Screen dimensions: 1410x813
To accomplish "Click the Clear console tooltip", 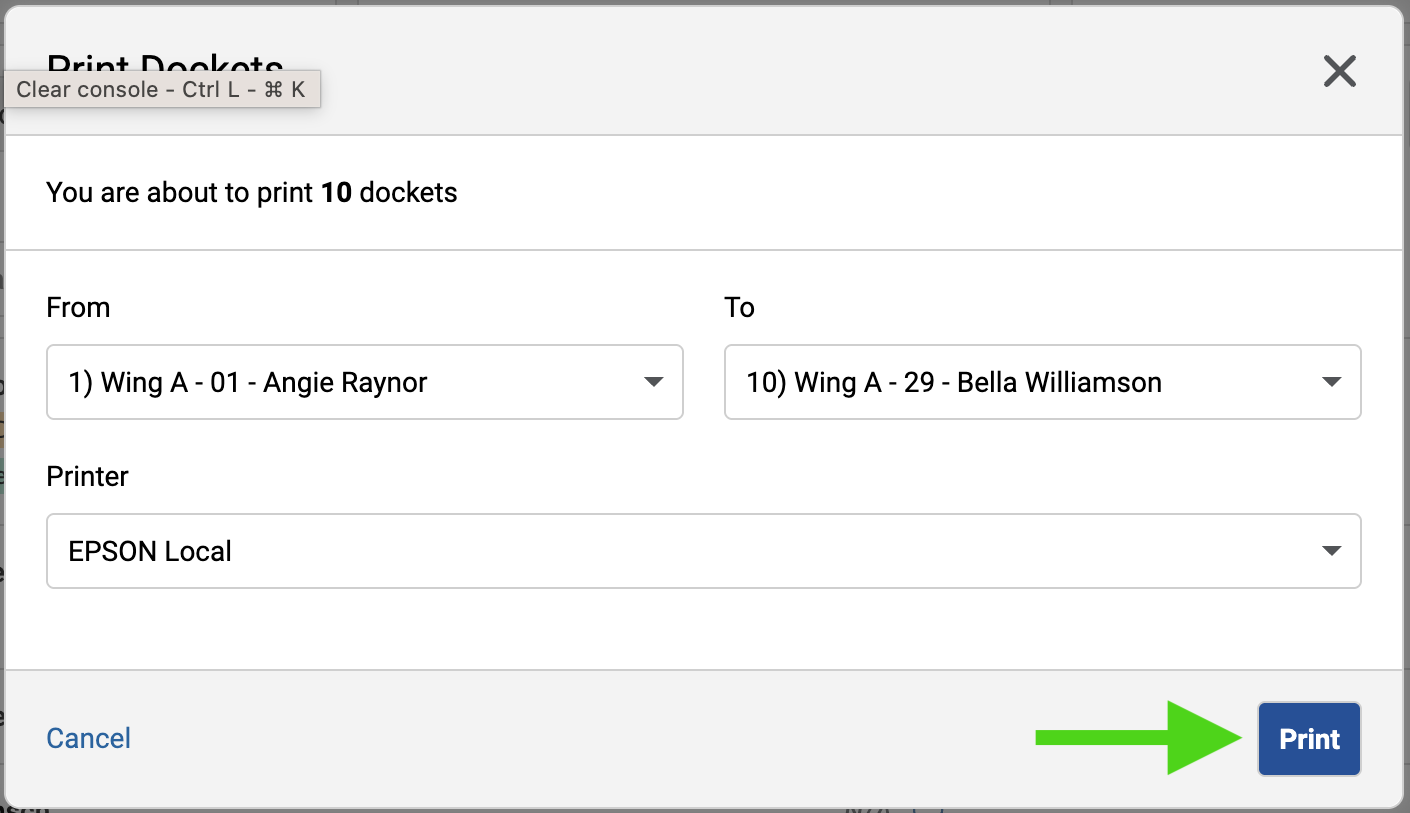I will 161,90.
